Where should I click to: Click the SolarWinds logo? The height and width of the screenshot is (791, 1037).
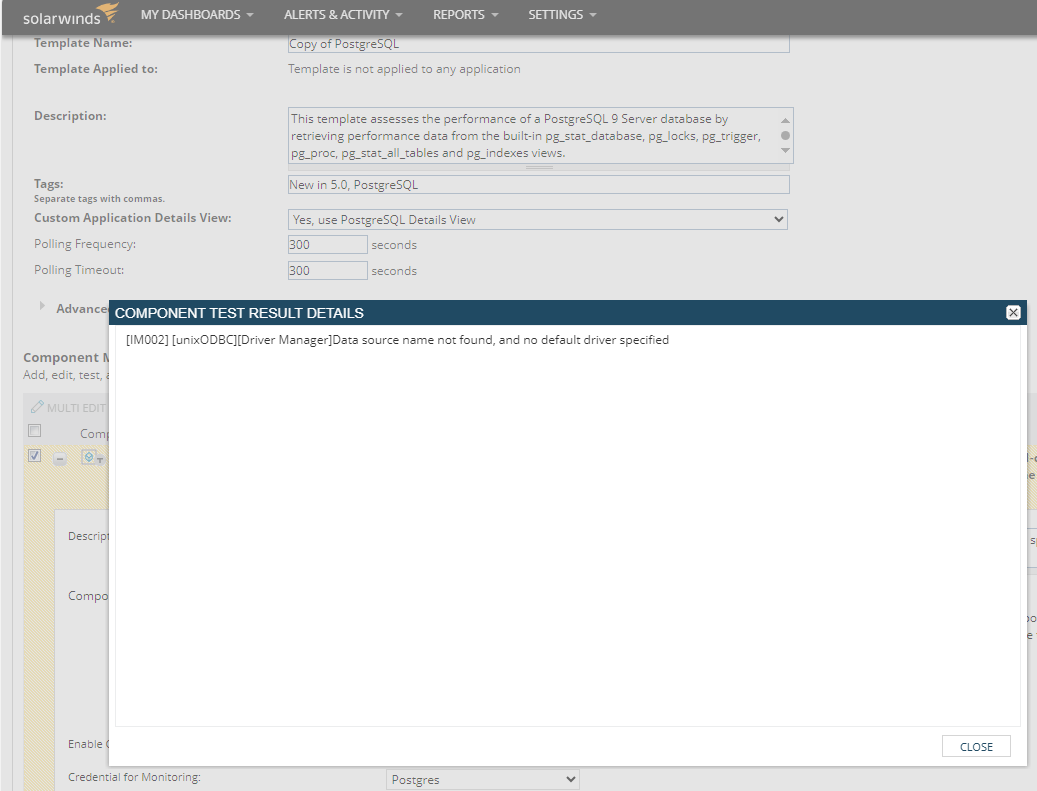tap(71, 15)
